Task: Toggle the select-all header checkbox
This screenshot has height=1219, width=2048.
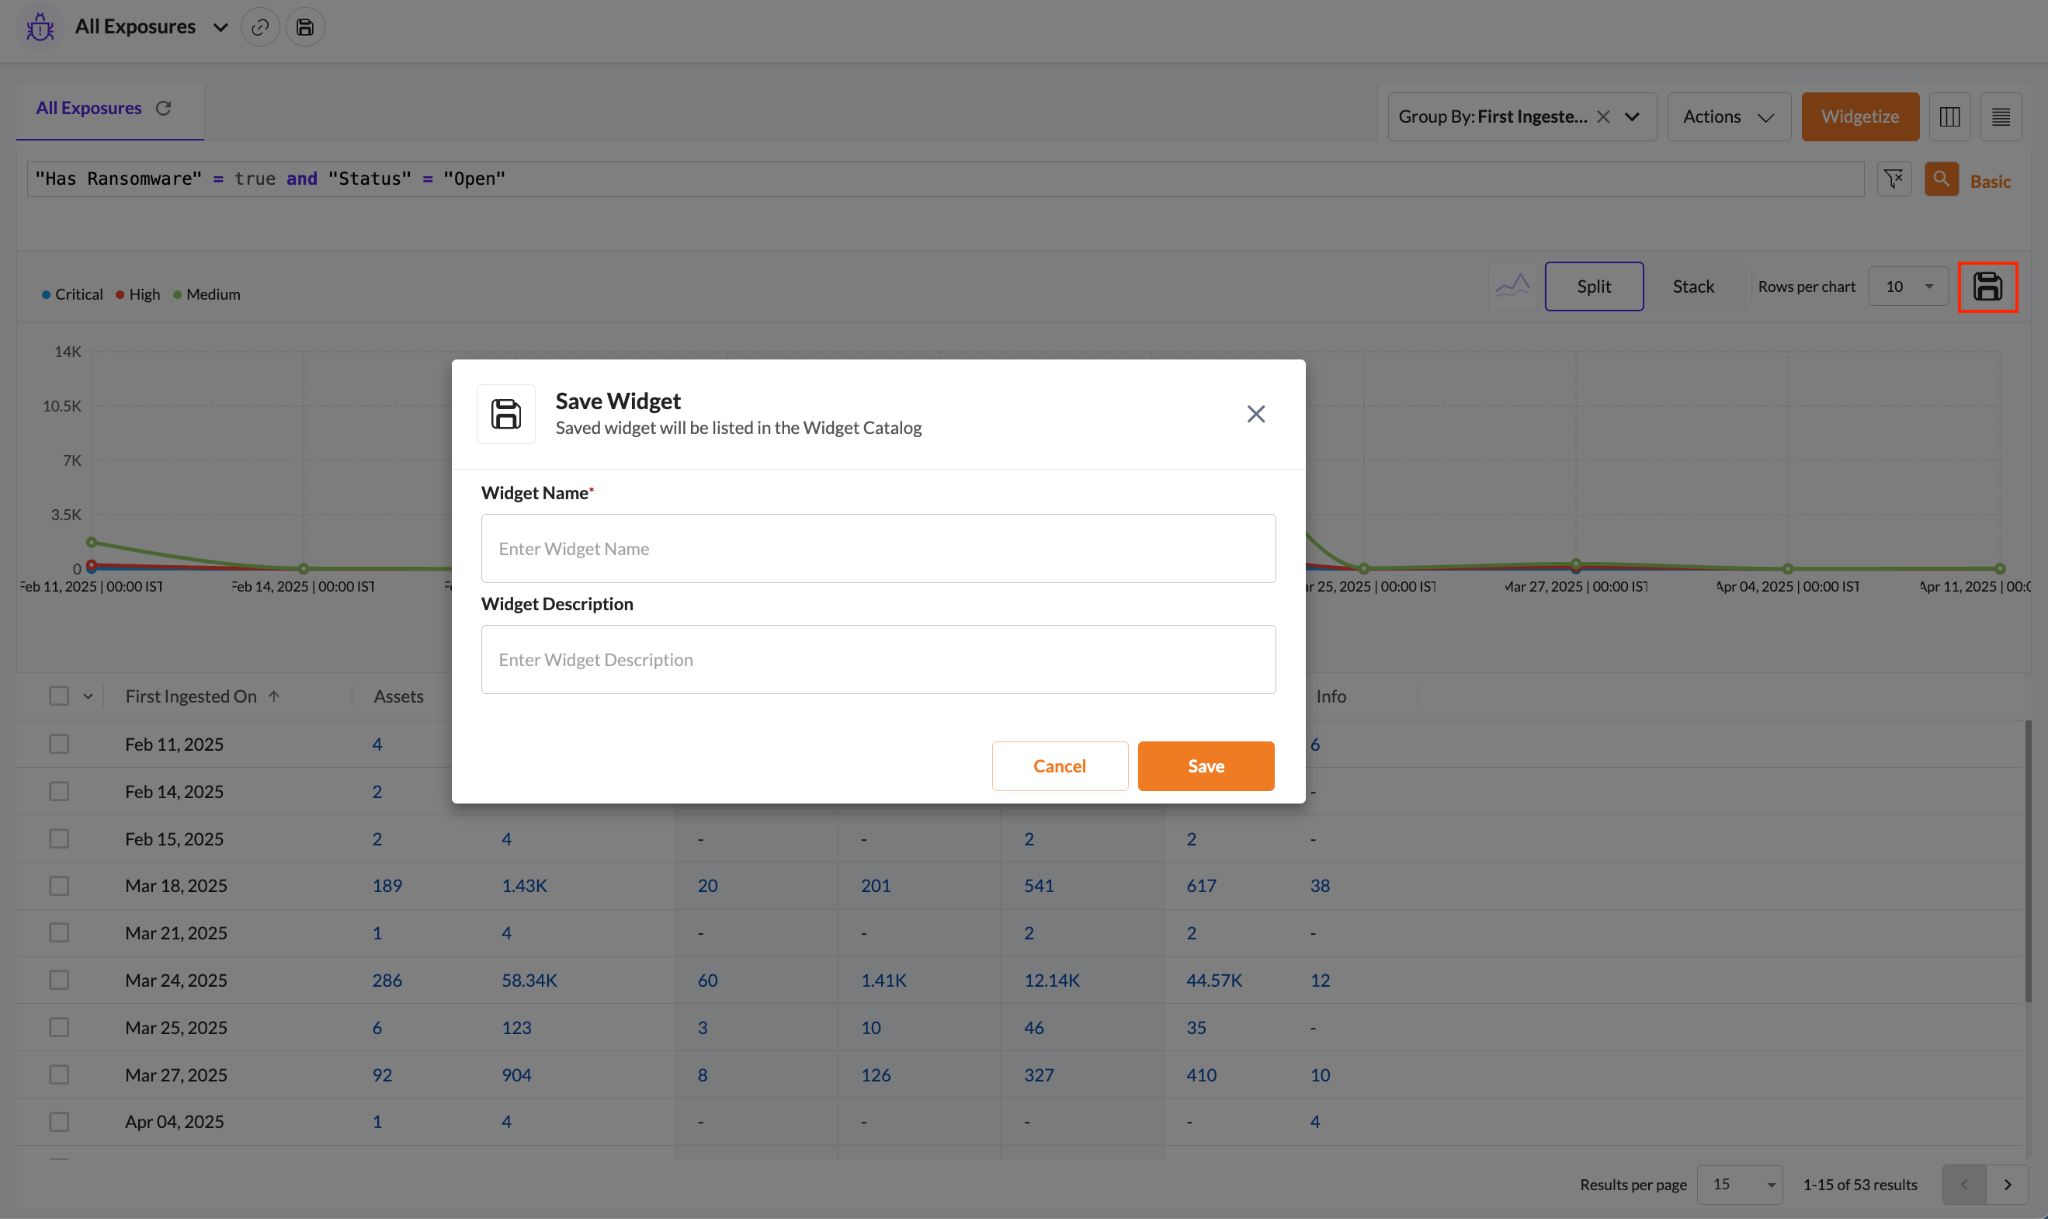Action: 59,696
